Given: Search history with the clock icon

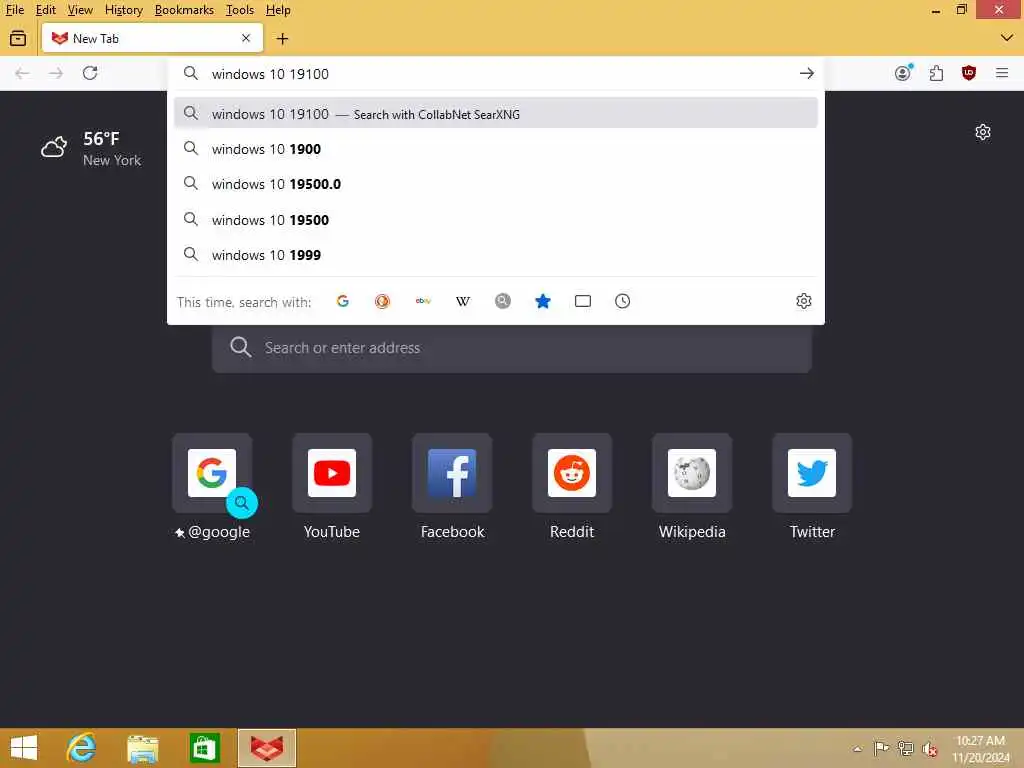Looking at the screenshot, I should tap(622, 301).
